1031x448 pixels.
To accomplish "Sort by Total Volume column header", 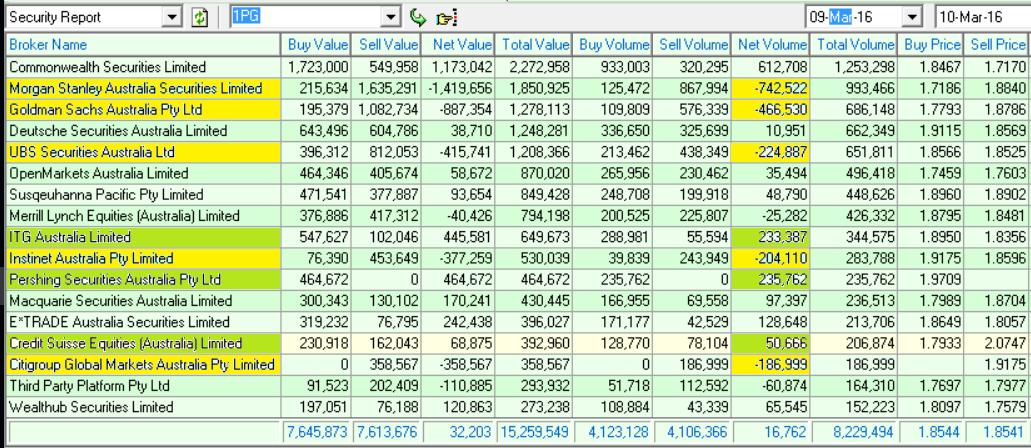I will point(854,45).
